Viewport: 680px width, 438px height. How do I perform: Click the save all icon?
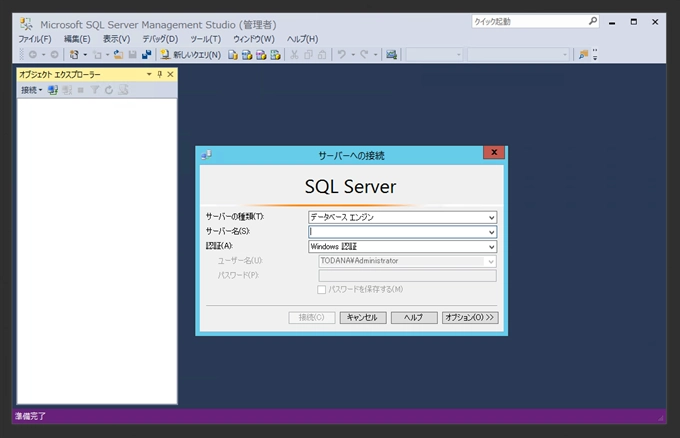point(147,55)
